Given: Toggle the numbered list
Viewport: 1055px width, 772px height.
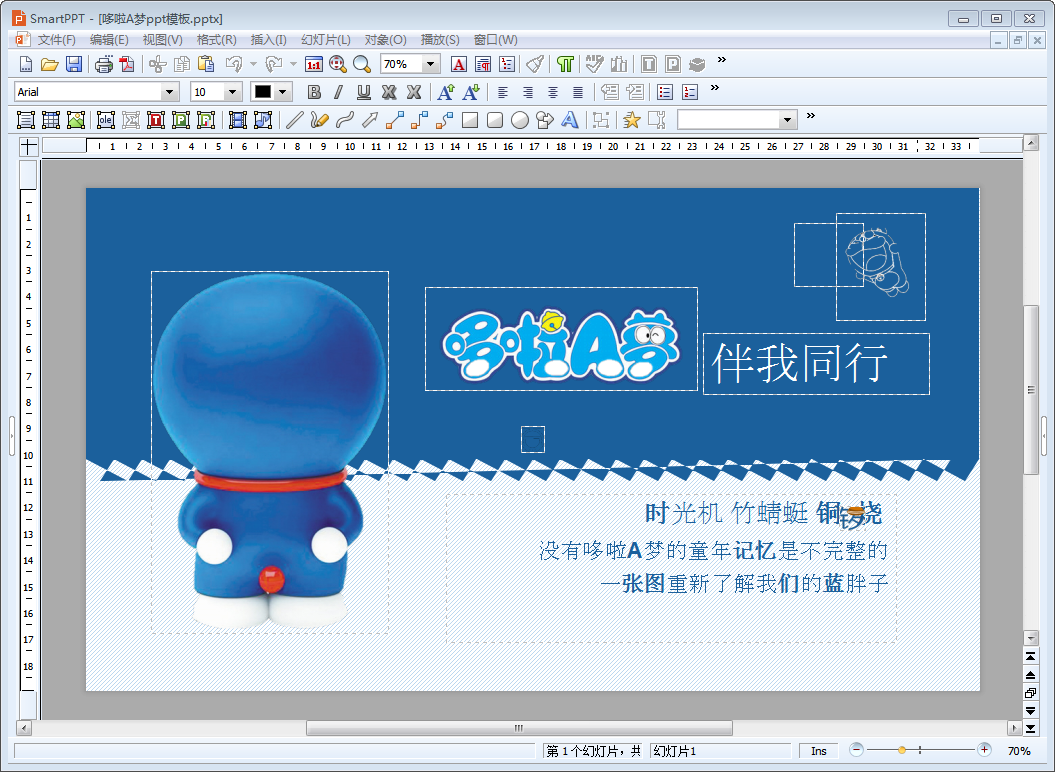Looking at the screenshot, I should point(690,92).
